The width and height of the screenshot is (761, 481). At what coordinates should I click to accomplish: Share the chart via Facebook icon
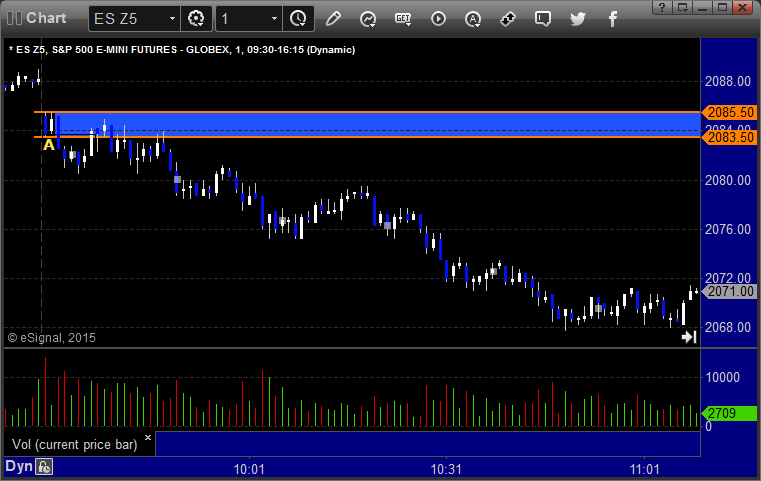tap(612, 19)
